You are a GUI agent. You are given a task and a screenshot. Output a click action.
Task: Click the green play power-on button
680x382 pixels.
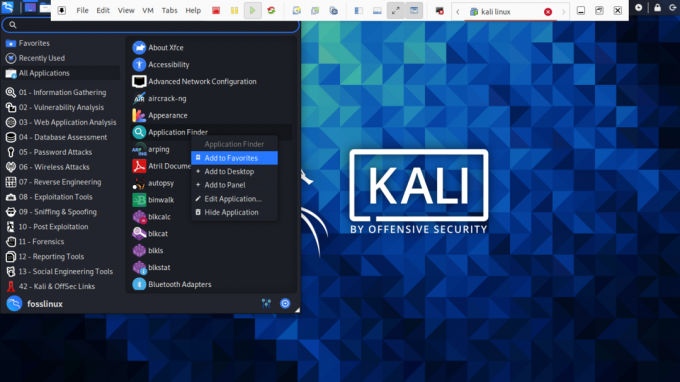coord(252,10)
